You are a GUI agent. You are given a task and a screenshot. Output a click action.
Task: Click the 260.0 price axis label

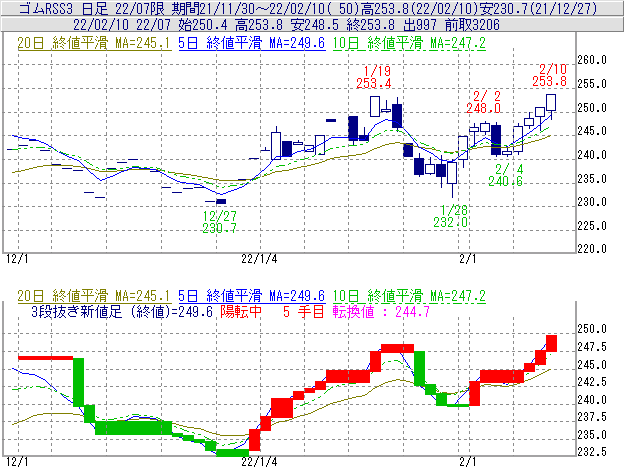(x=592, y=60)
